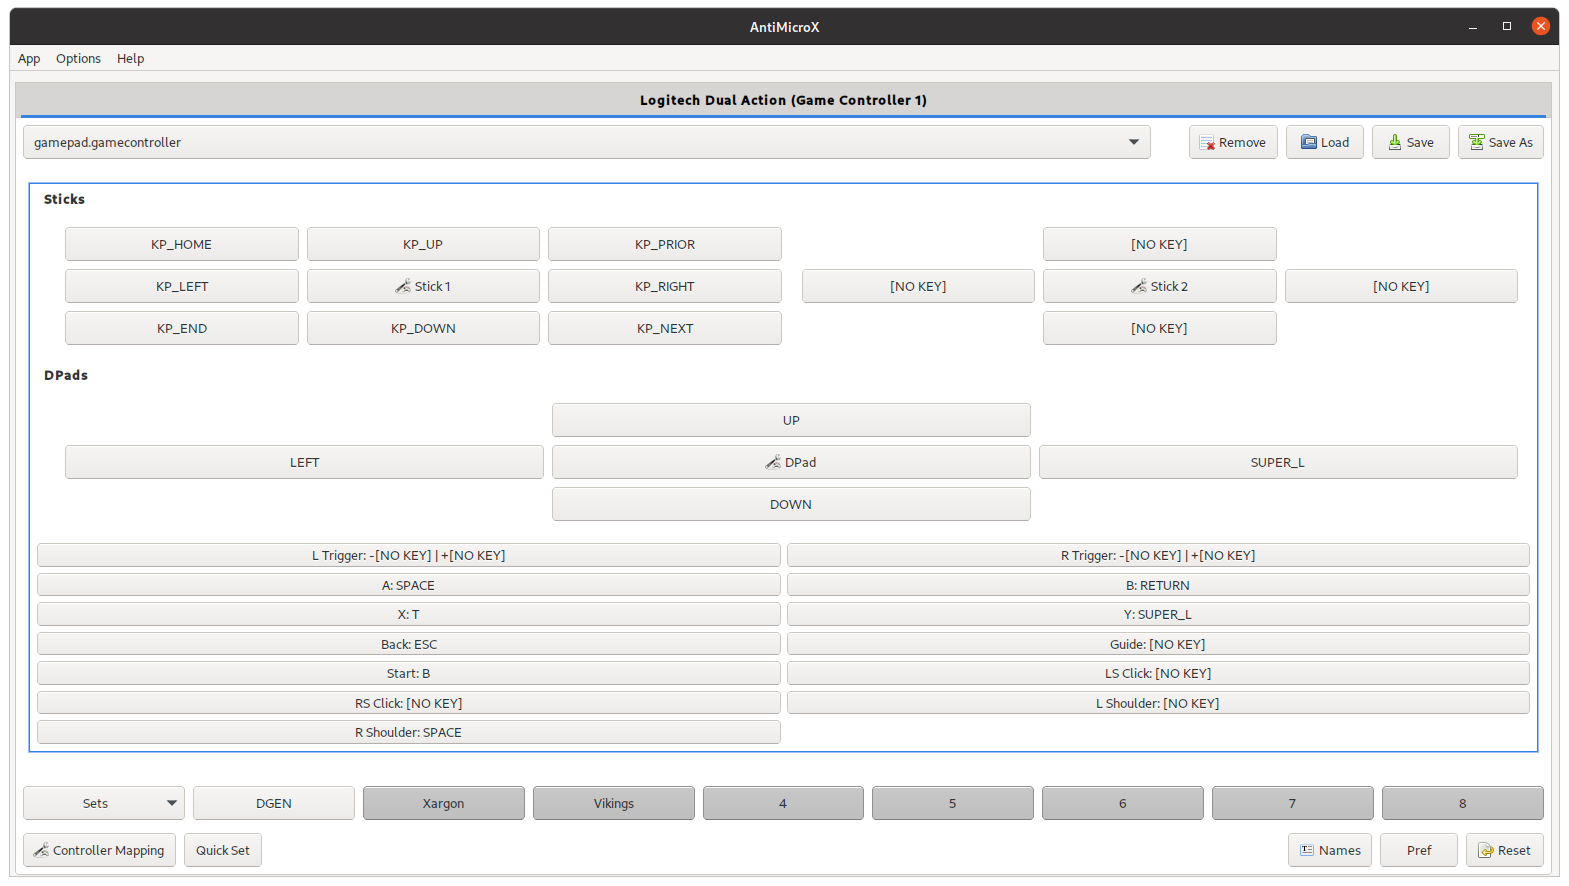The height and width of the screenshot is (886, 1569).
Task: Click the Save As button
Action: pos(1501,142)
